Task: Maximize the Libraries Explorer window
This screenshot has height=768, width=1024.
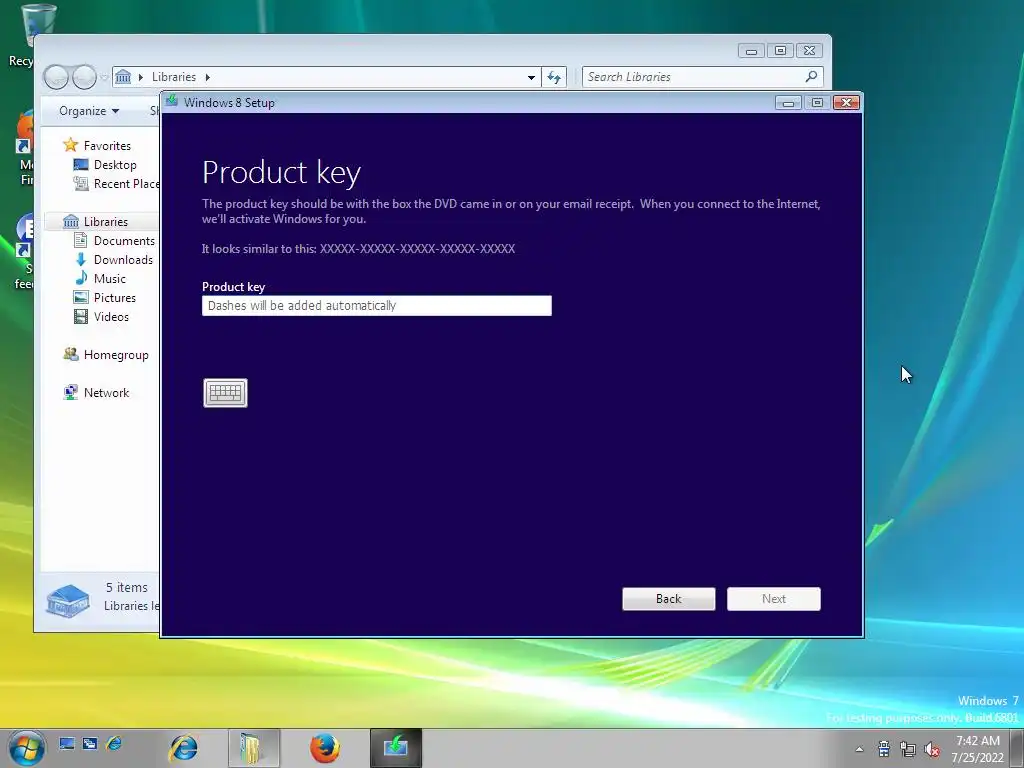Action: click(x=780, y=51)
